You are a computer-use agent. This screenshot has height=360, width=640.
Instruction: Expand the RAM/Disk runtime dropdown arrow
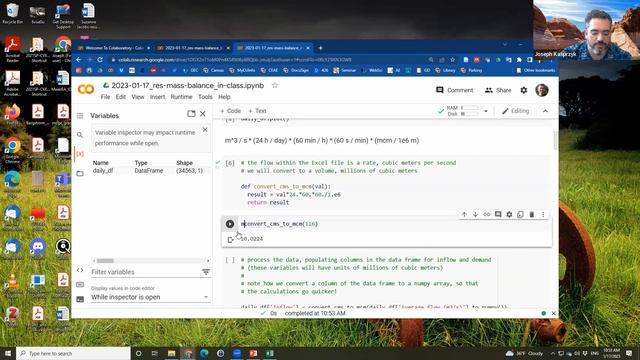pyautogui.click(x=486, y=111)
